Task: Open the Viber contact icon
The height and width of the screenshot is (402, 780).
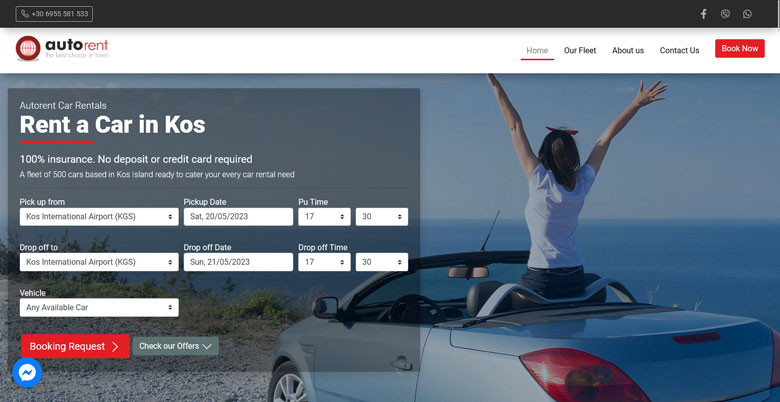Action: click(x=725, y=14)
